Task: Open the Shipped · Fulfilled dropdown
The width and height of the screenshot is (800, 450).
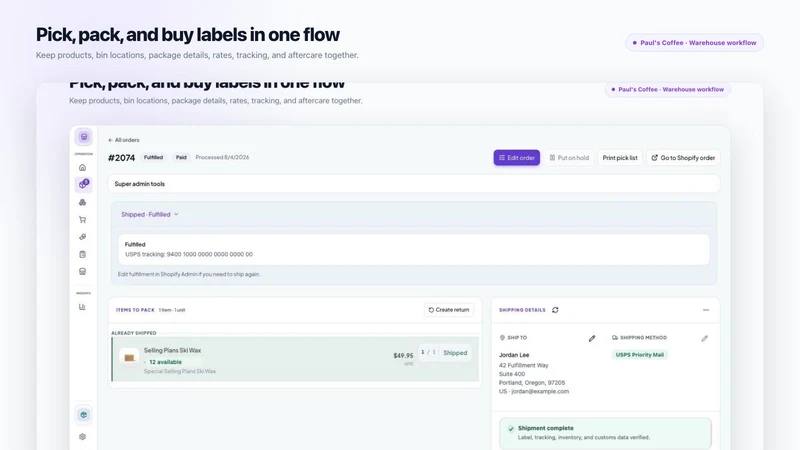Action: click(149, 214)
